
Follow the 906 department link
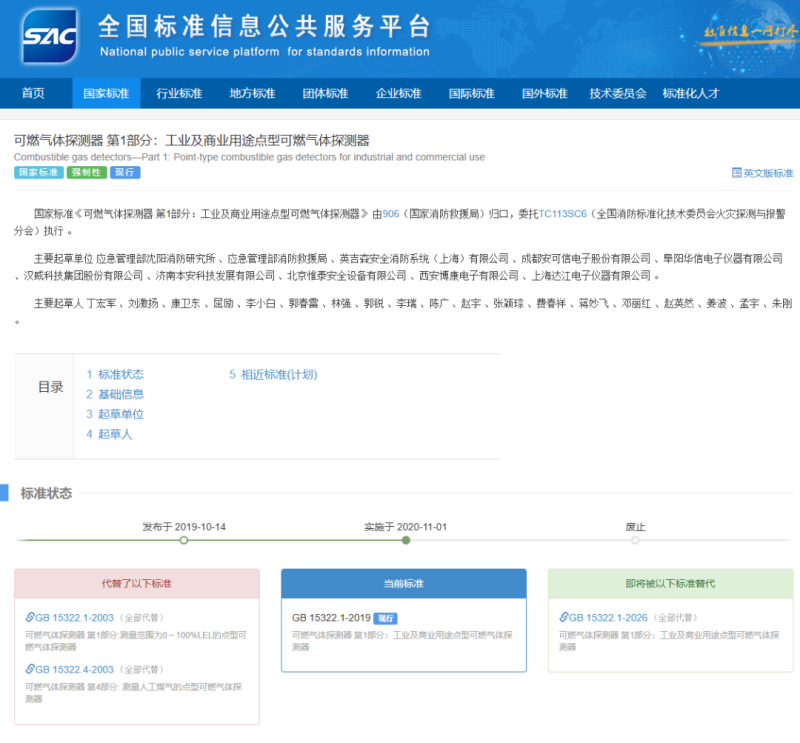pos(390,213)
